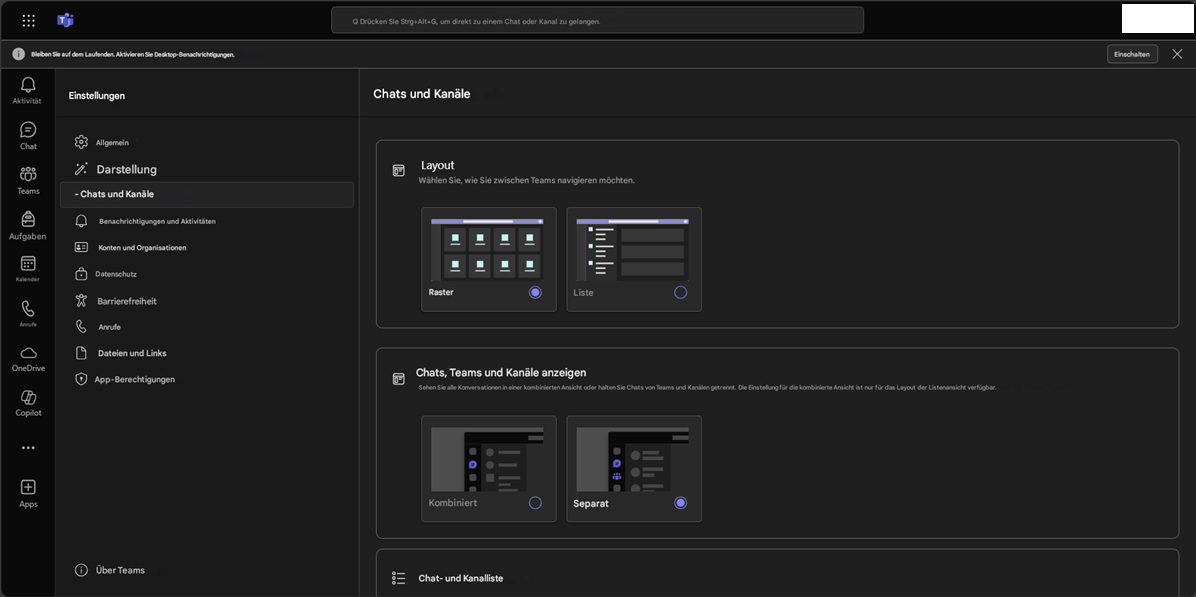Click the Microsoft Teams logo icon
The width and height of the screenshot is (1196, 597).
pyautogui.click(x=66, y=21)
